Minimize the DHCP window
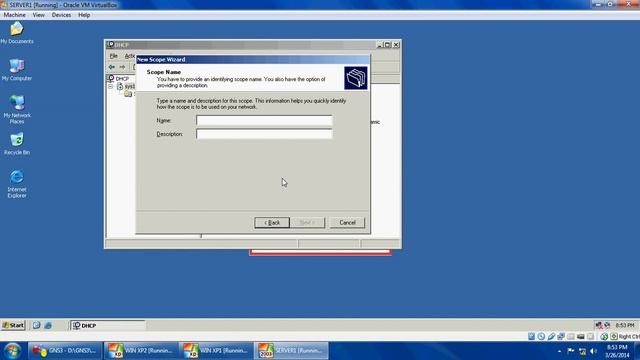 (x=380, y=45)
